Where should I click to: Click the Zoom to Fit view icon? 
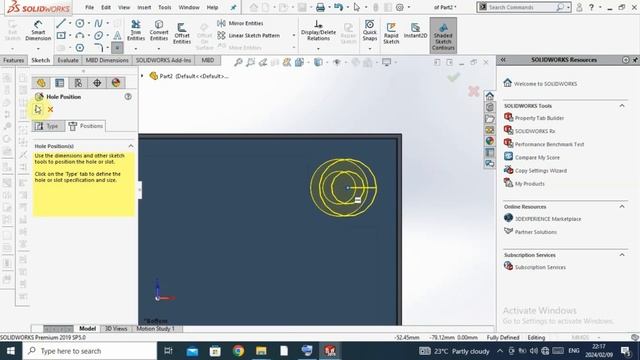click(x=238, y=62)
